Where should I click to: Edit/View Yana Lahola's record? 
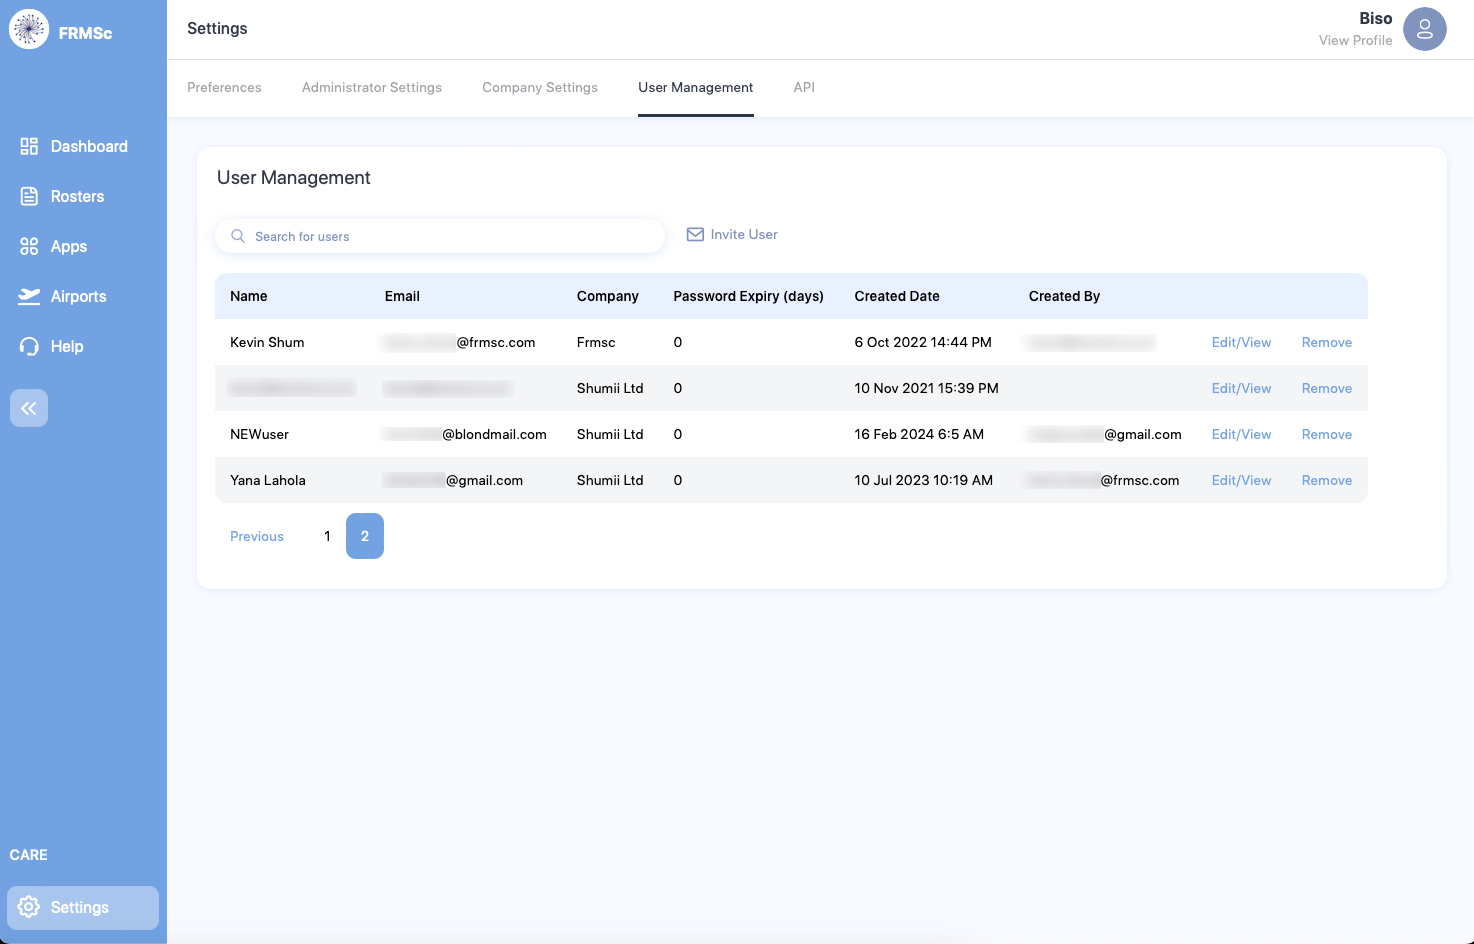click(x=1241, y=480)
